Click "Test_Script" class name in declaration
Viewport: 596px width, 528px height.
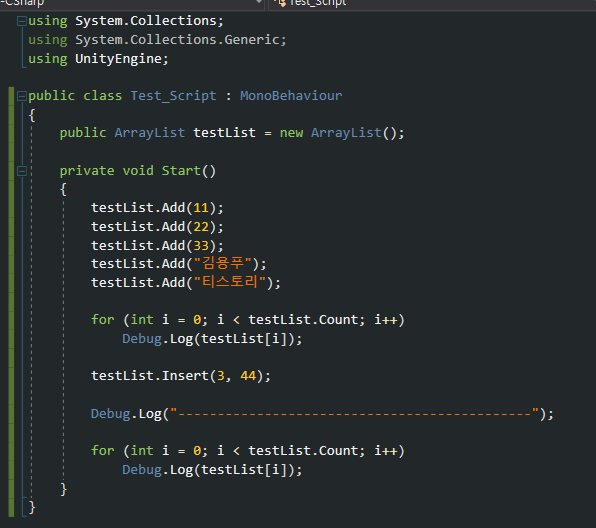(174, 96)
